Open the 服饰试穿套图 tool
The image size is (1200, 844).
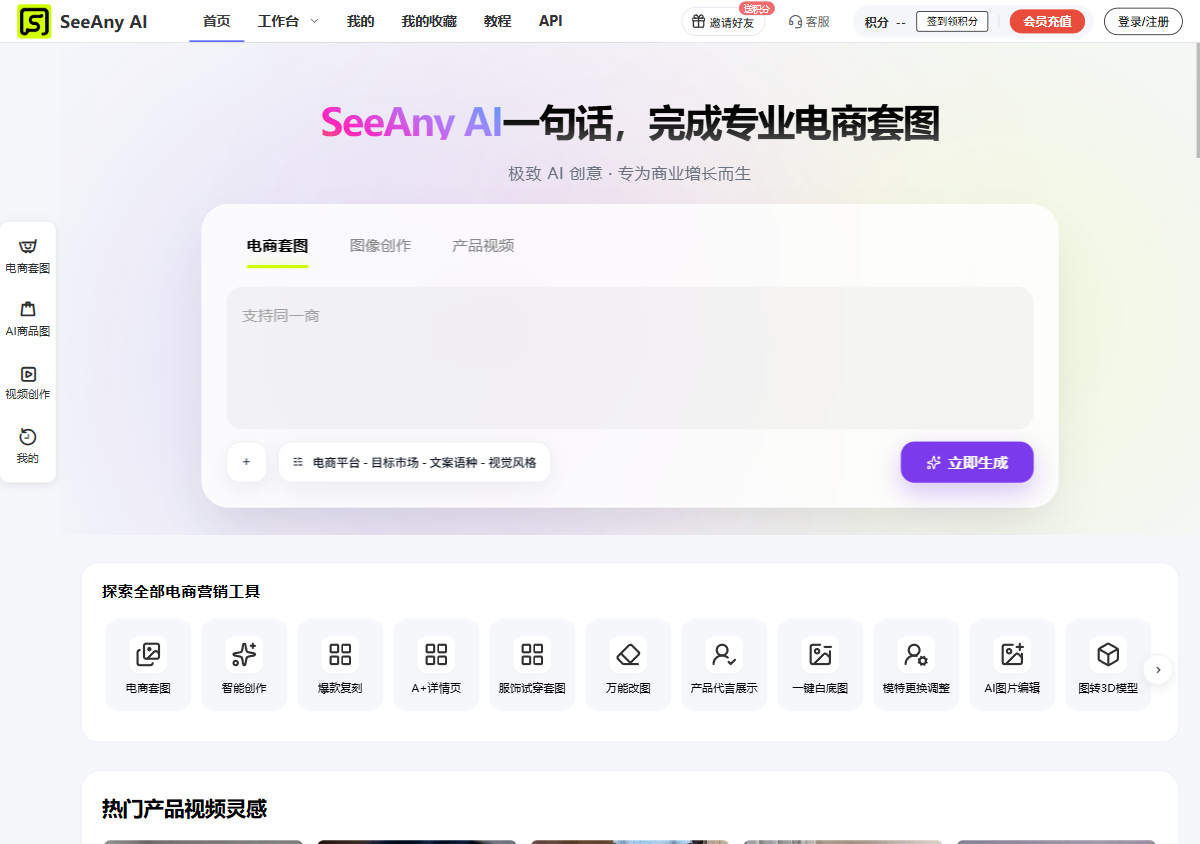coord(532,665)
